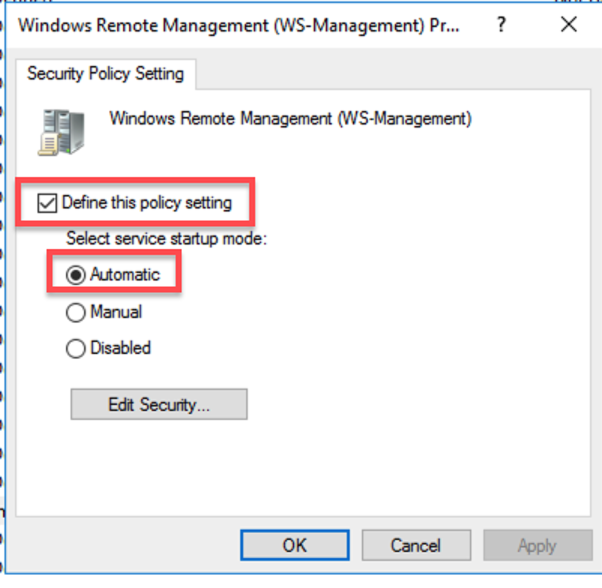Click the 'Disabled' label text
Viewport: 602px width, 588px height.
tap(120, 349)
